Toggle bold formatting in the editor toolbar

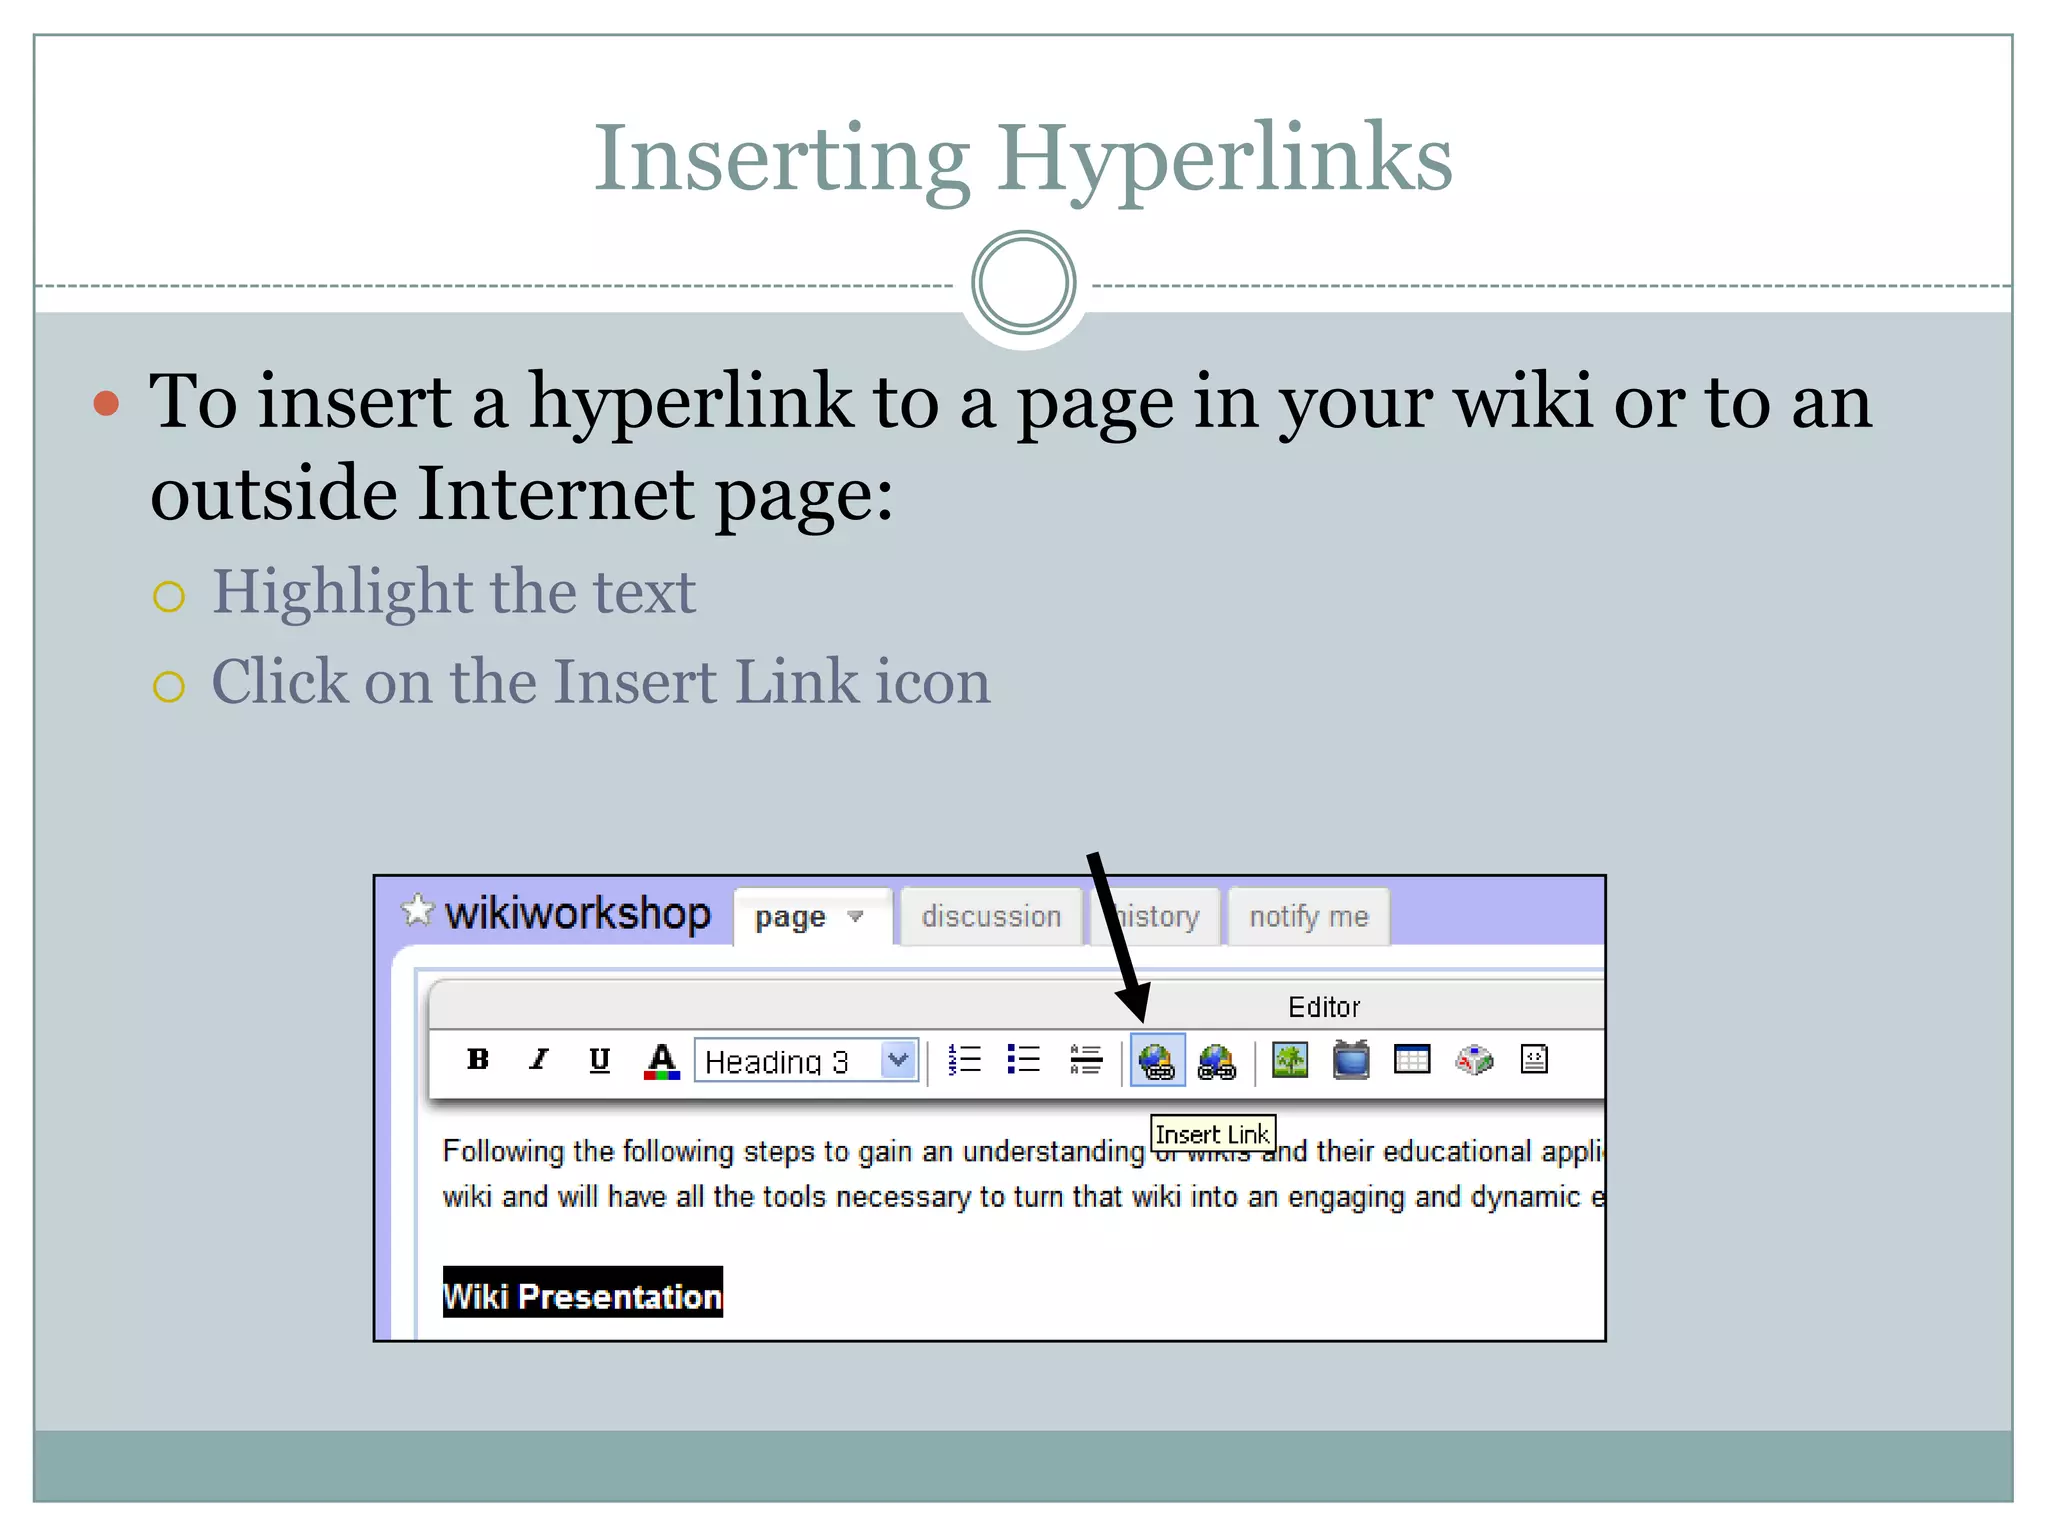(478, 1060)
